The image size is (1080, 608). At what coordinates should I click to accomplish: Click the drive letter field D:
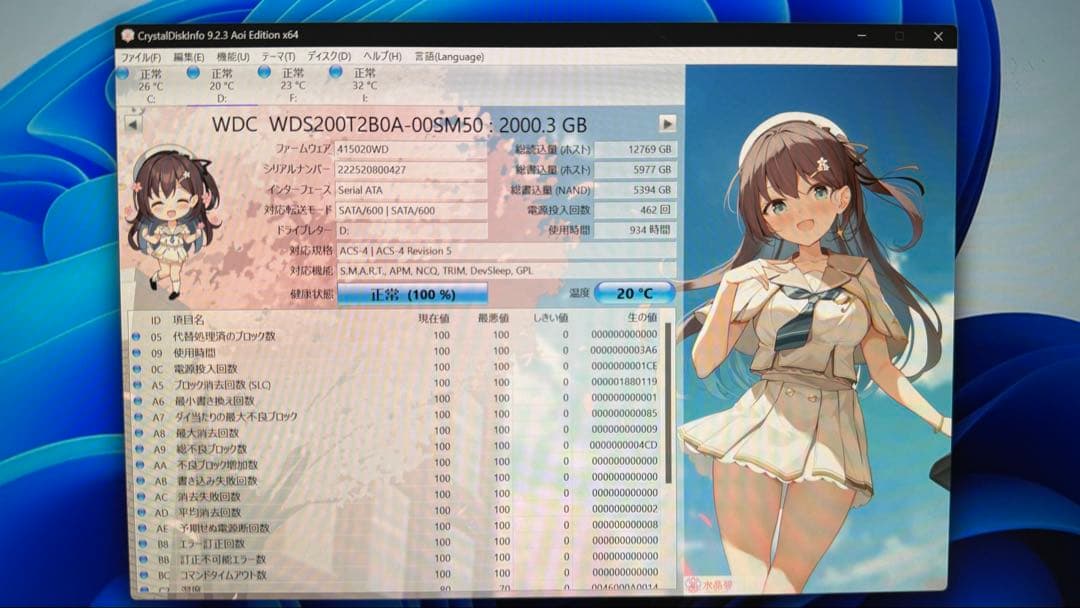(x=411, y=231)
